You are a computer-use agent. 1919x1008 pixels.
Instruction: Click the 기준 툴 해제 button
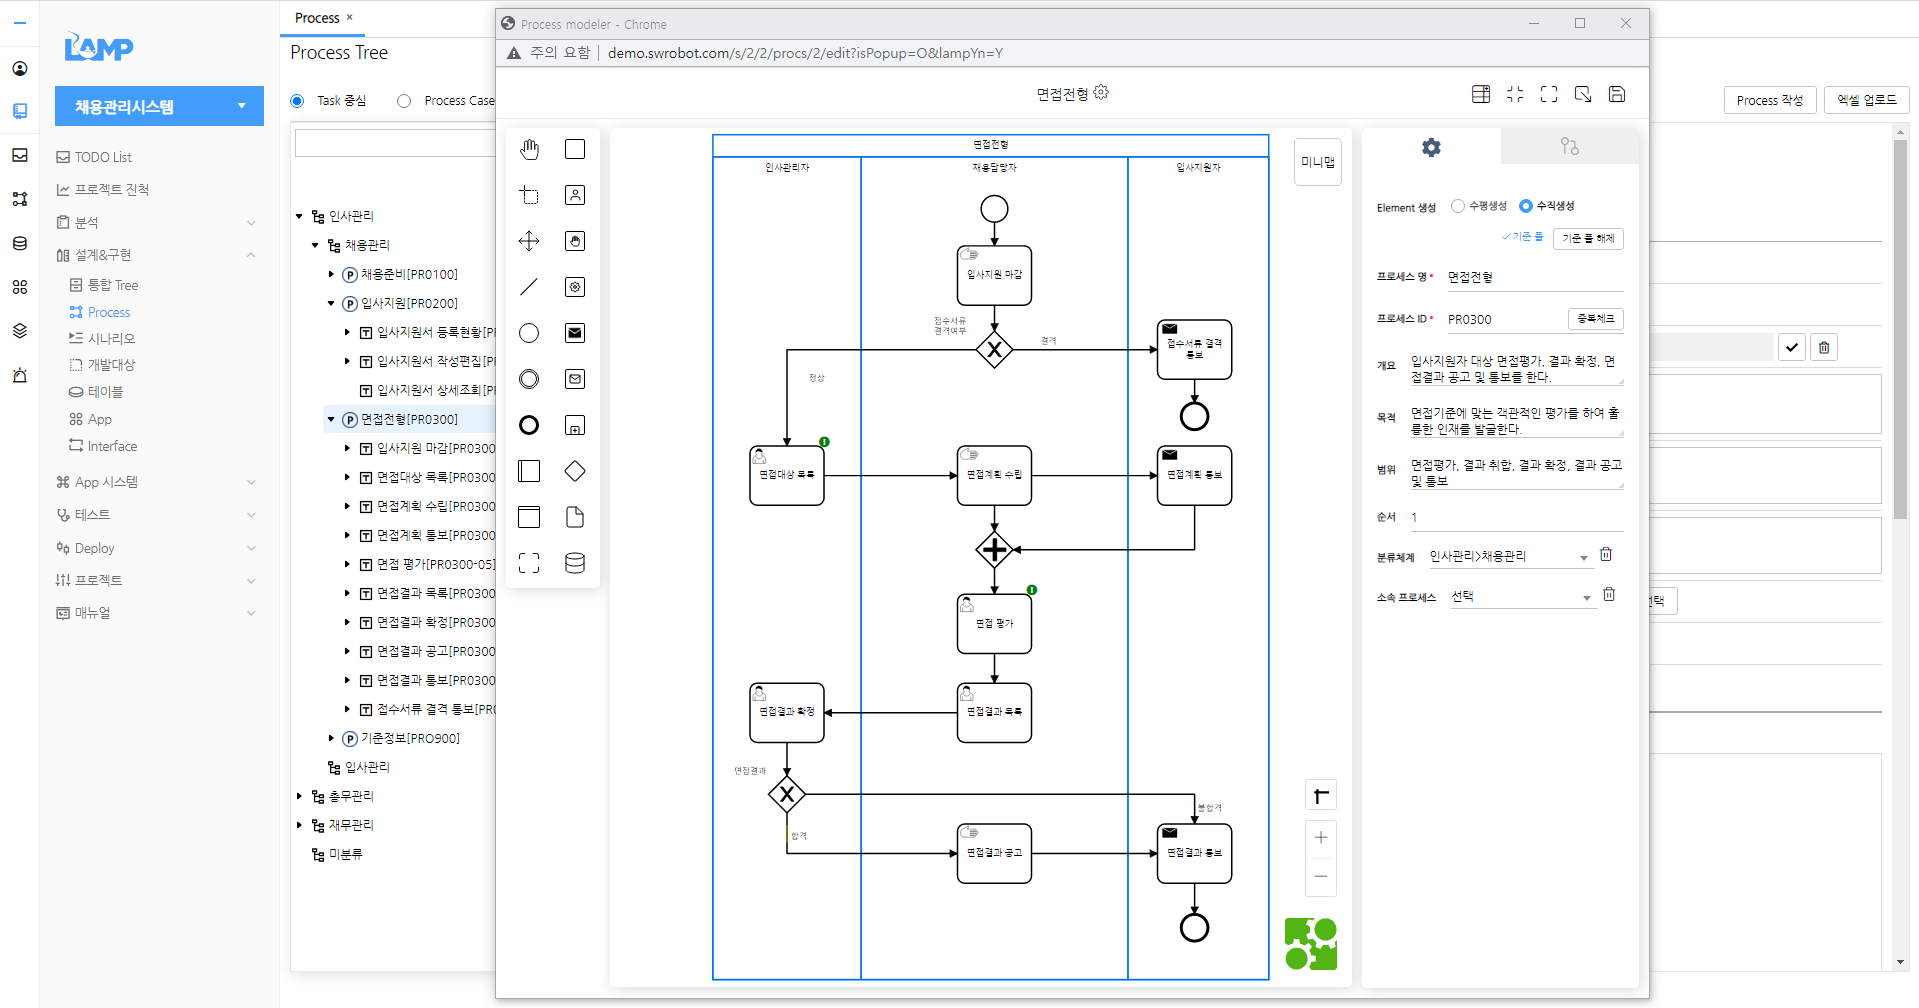pos(1588,238)
